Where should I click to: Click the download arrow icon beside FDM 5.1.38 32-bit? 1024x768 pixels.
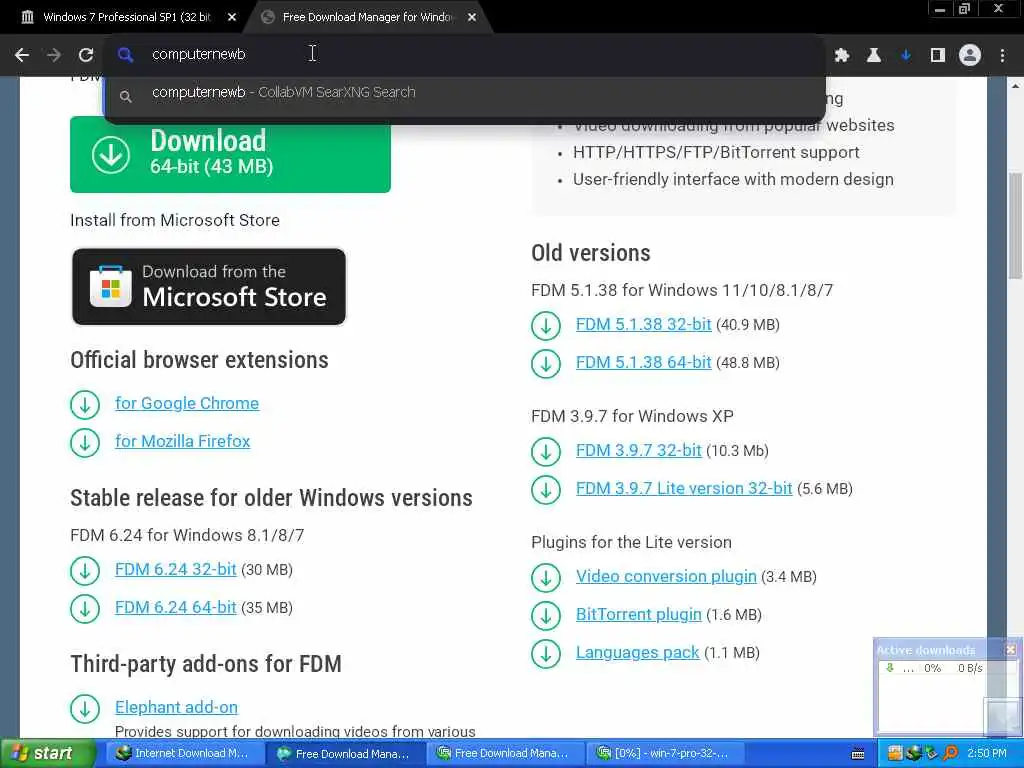pos(546,325)
